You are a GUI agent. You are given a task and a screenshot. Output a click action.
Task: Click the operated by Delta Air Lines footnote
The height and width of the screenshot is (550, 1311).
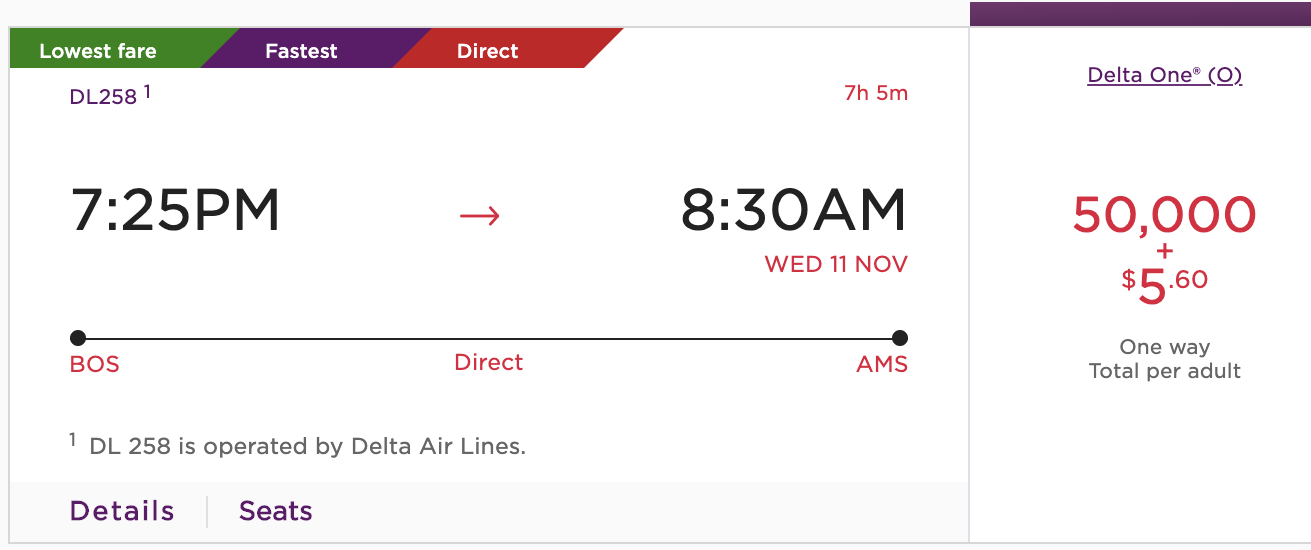point(307,446)
